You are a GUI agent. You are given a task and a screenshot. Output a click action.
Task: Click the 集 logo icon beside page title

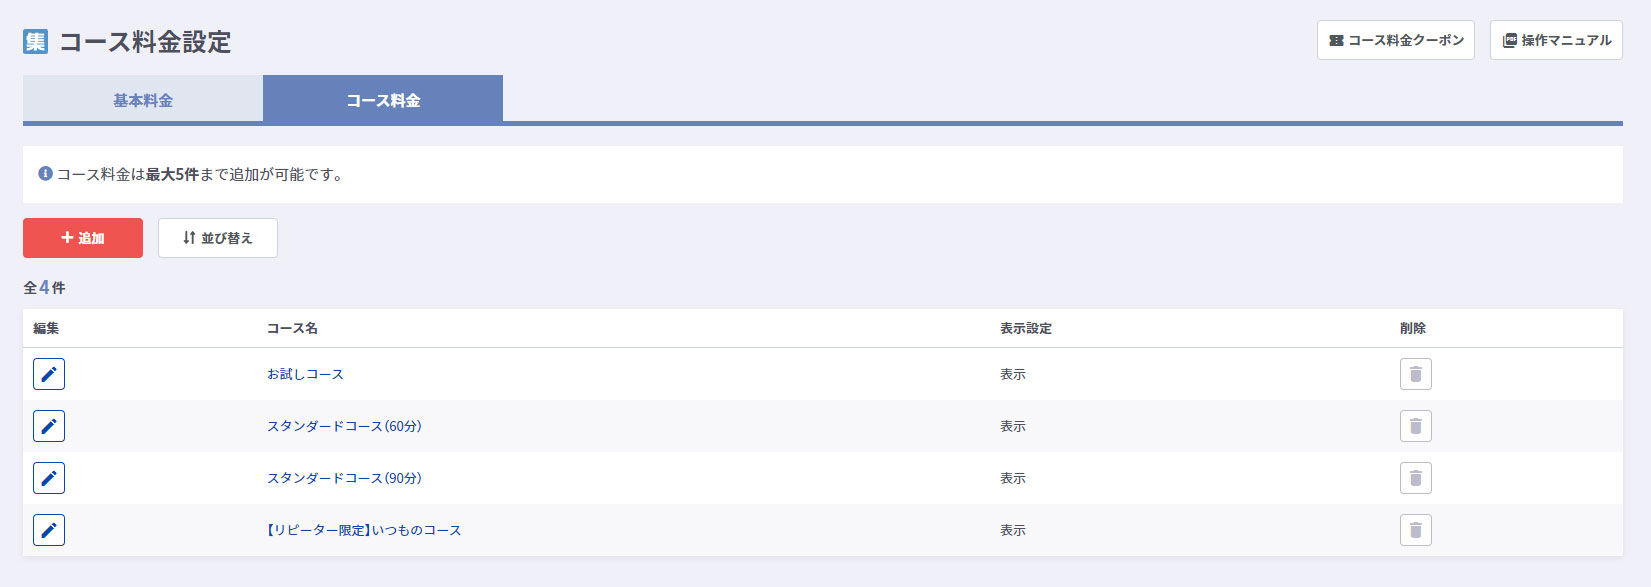click(x=35, y=41)
